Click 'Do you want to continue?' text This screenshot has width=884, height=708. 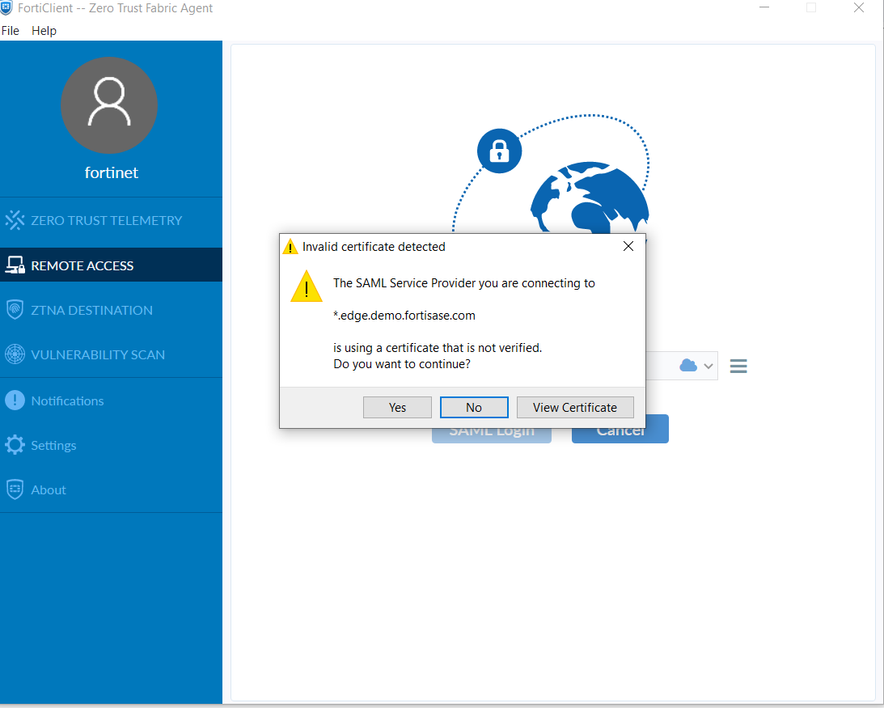(x=402, y=364)
